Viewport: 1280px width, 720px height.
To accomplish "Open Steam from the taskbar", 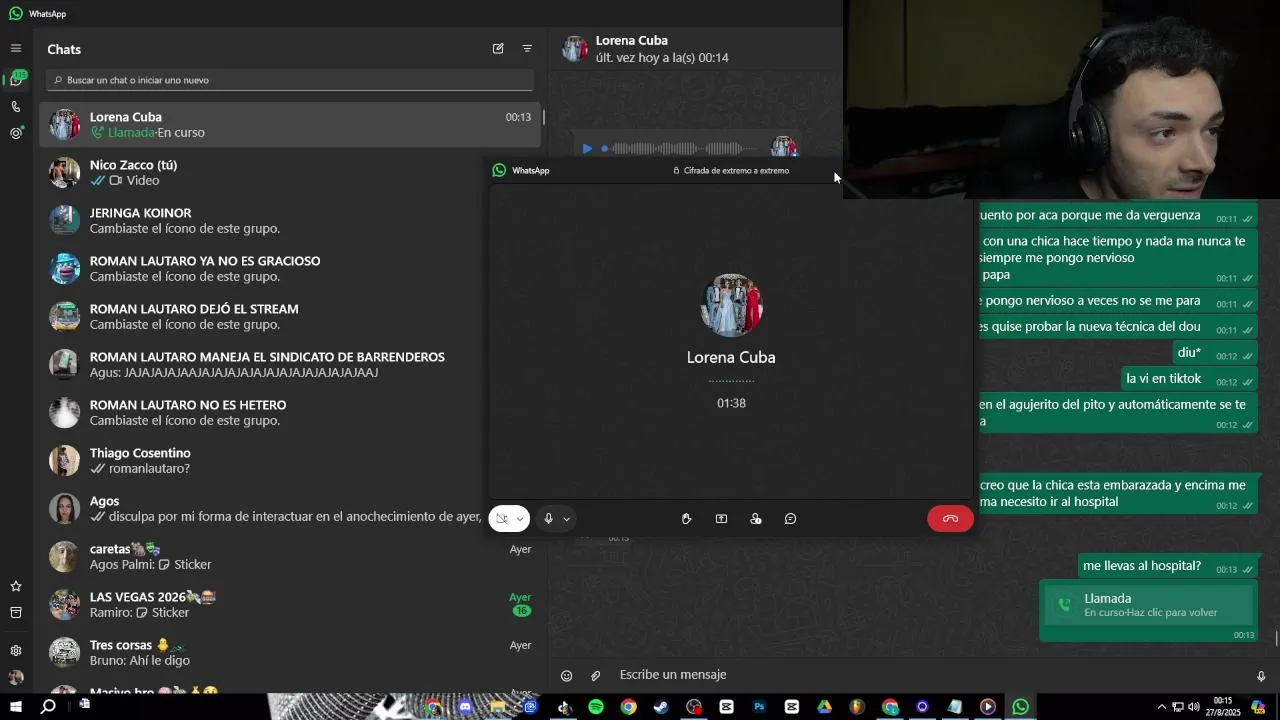I will coord(661,707).
